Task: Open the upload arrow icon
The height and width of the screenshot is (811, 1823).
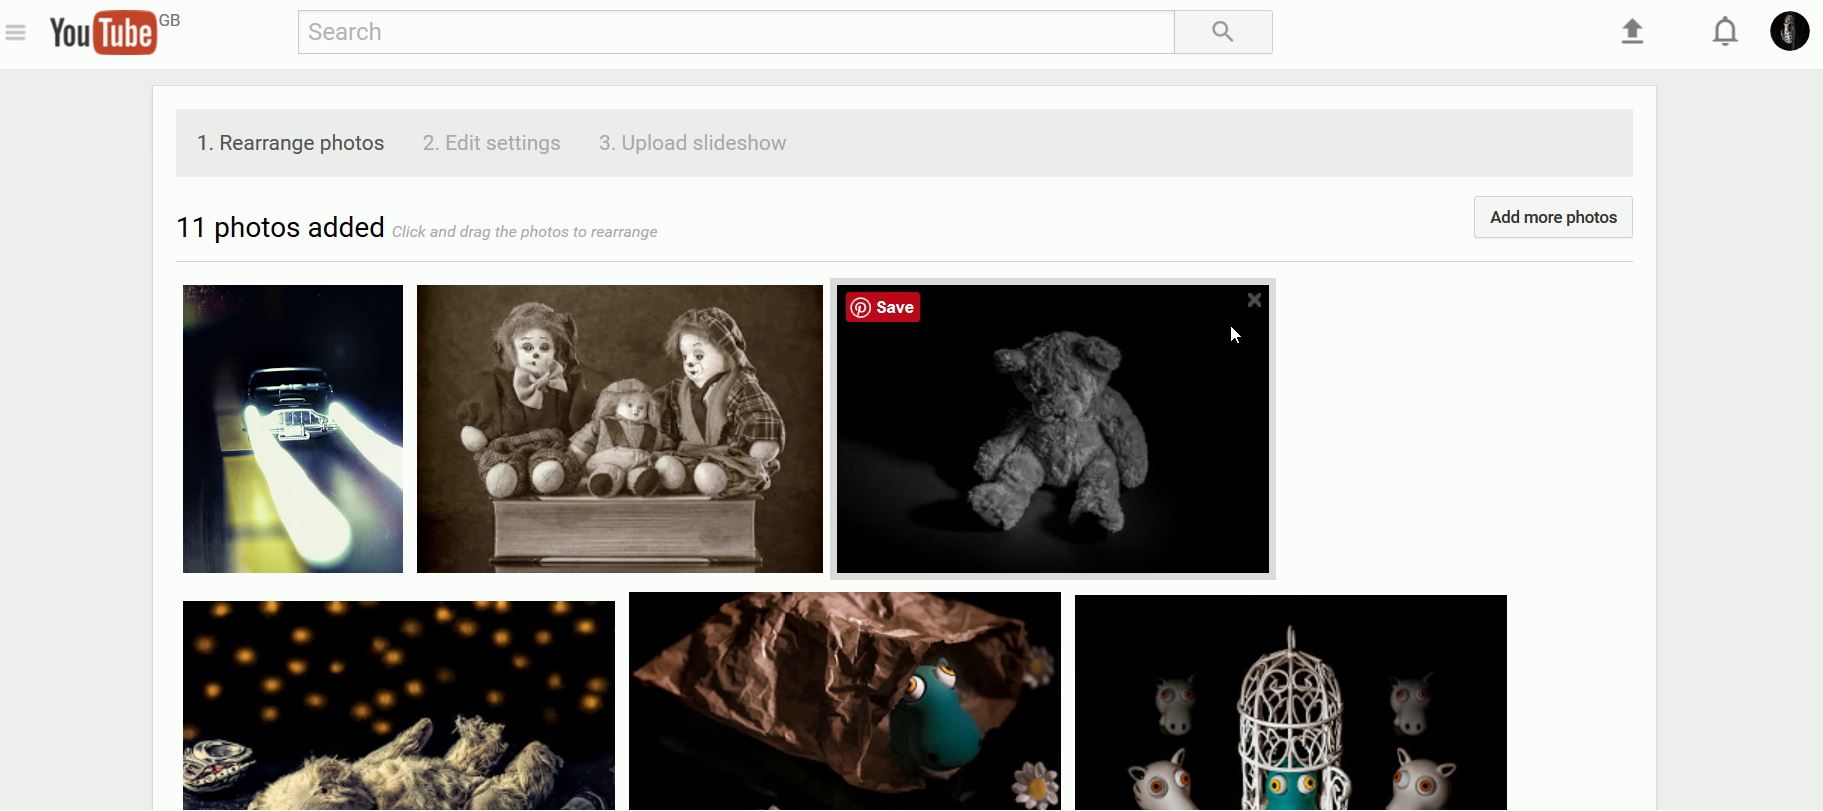Action: [1632, 32]
